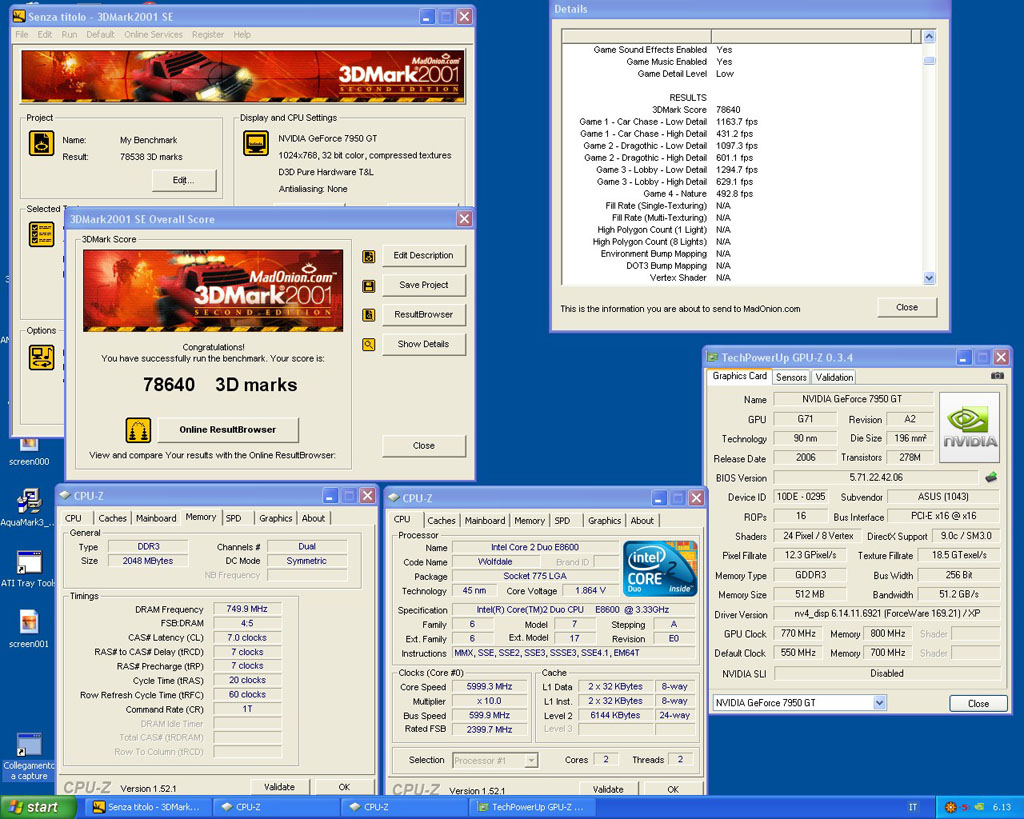
Task: Click Validate in the left CPU-Z window
Action: pyautogui.click(x=279, y=787)
